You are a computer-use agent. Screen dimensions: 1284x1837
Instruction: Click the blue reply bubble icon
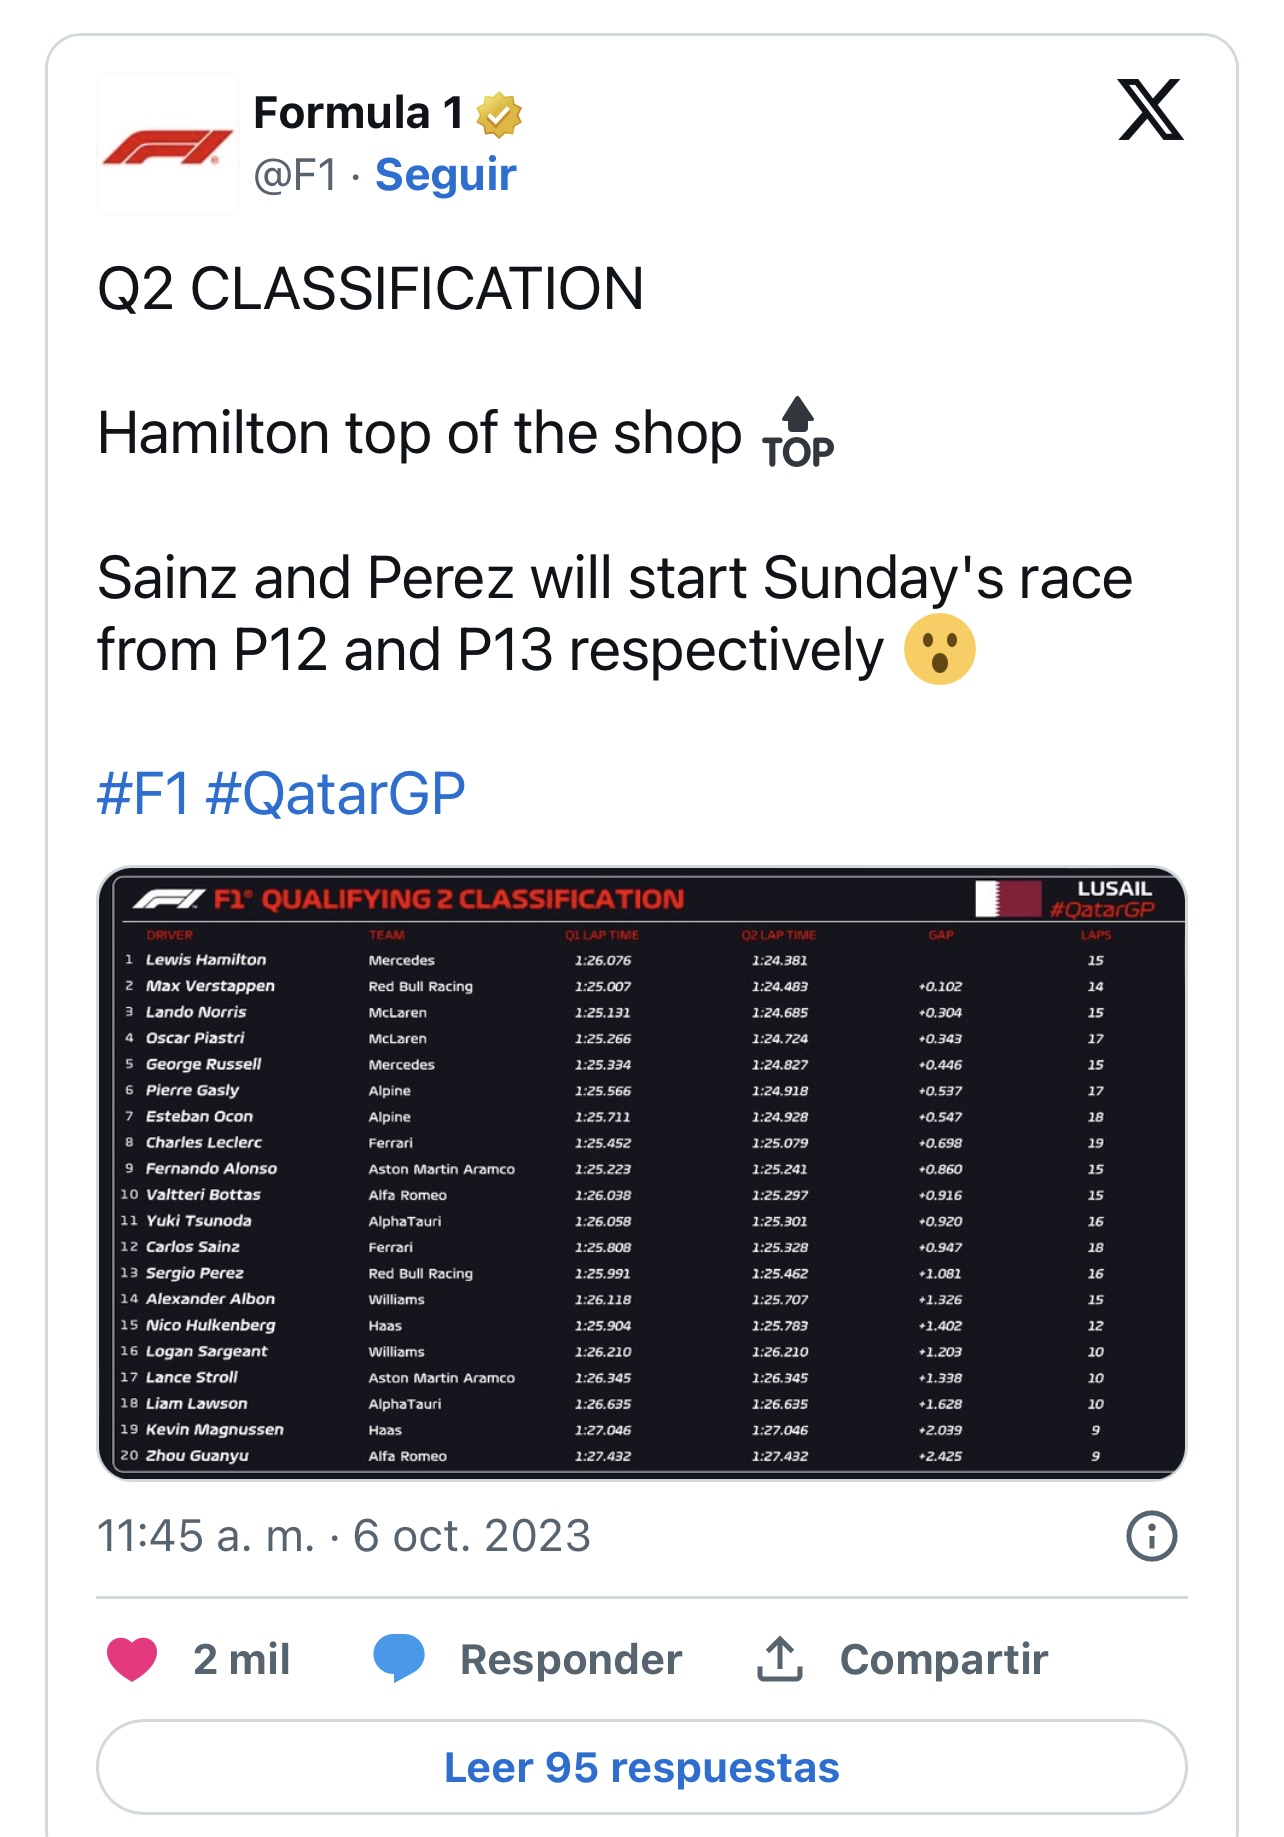coord(398,1659)
